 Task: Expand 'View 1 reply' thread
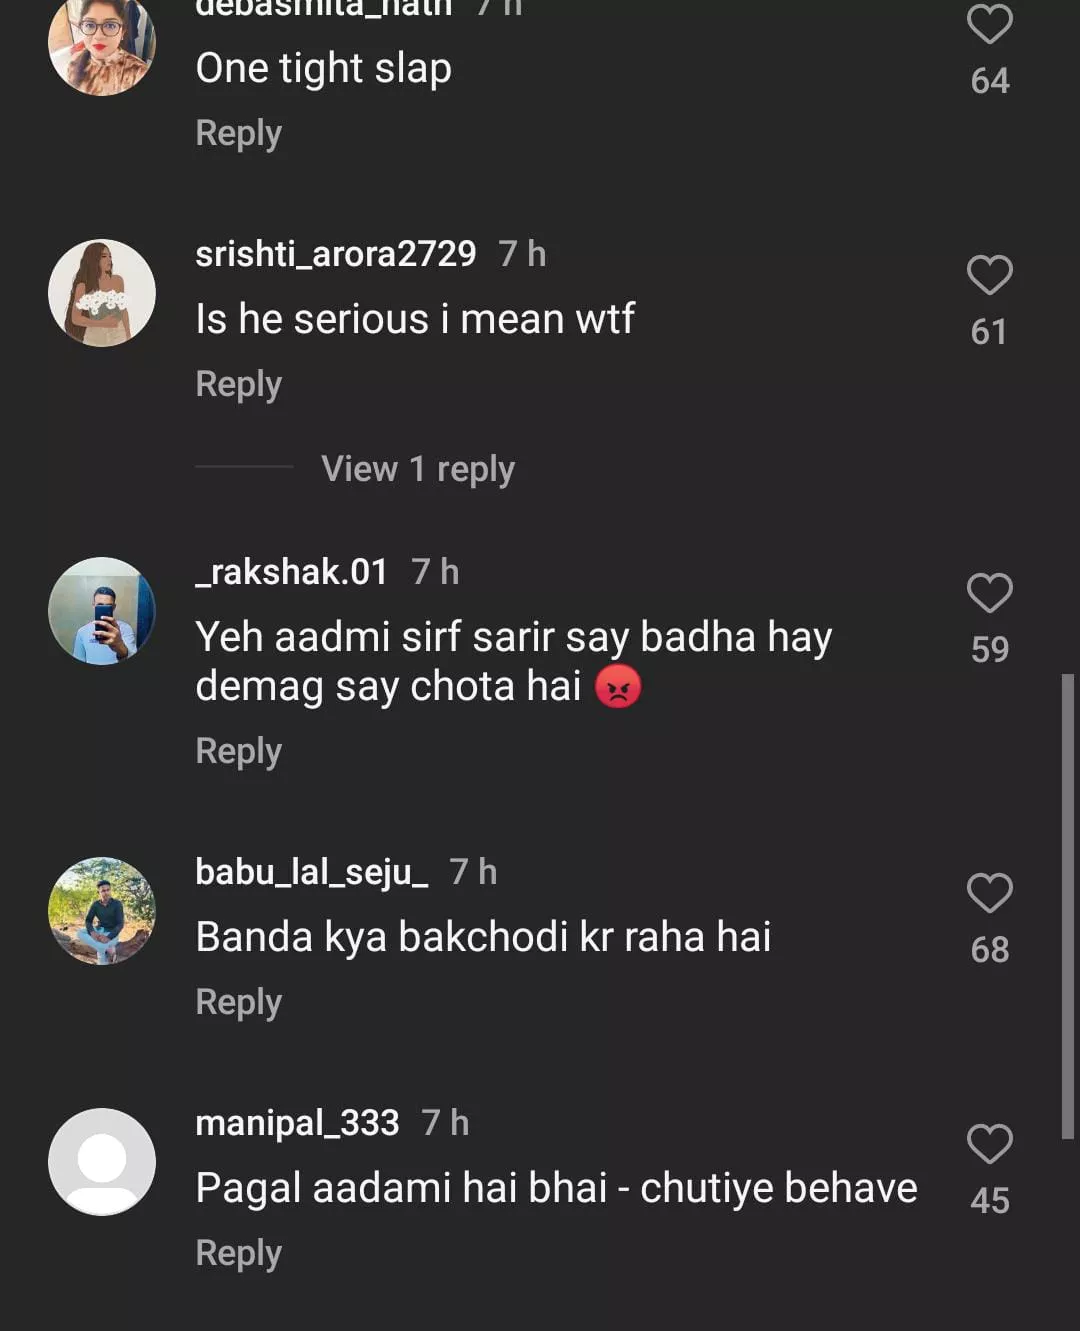[417, 469]
